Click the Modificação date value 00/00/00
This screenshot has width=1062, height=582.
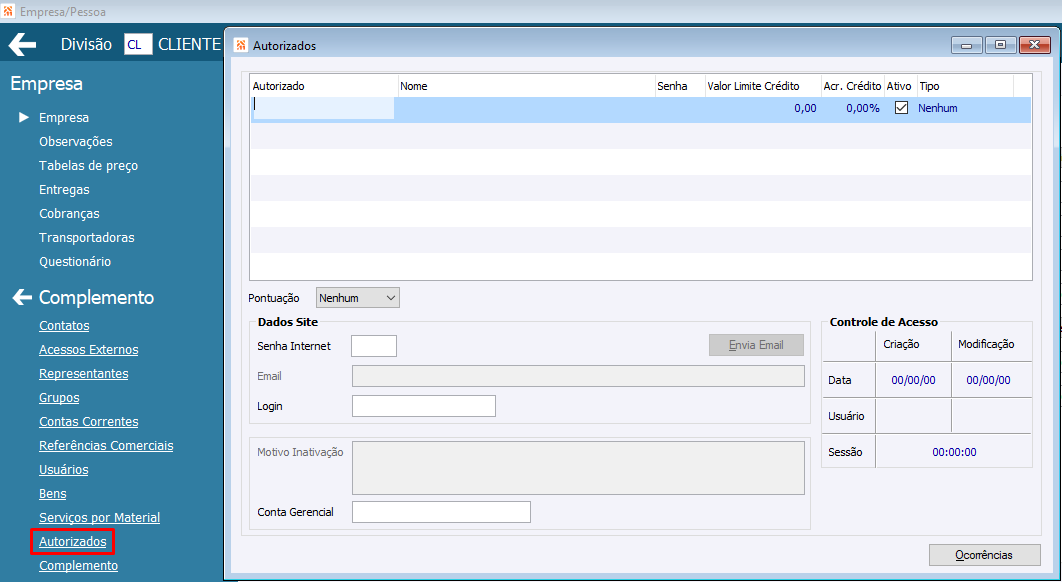tap(988, 380)
